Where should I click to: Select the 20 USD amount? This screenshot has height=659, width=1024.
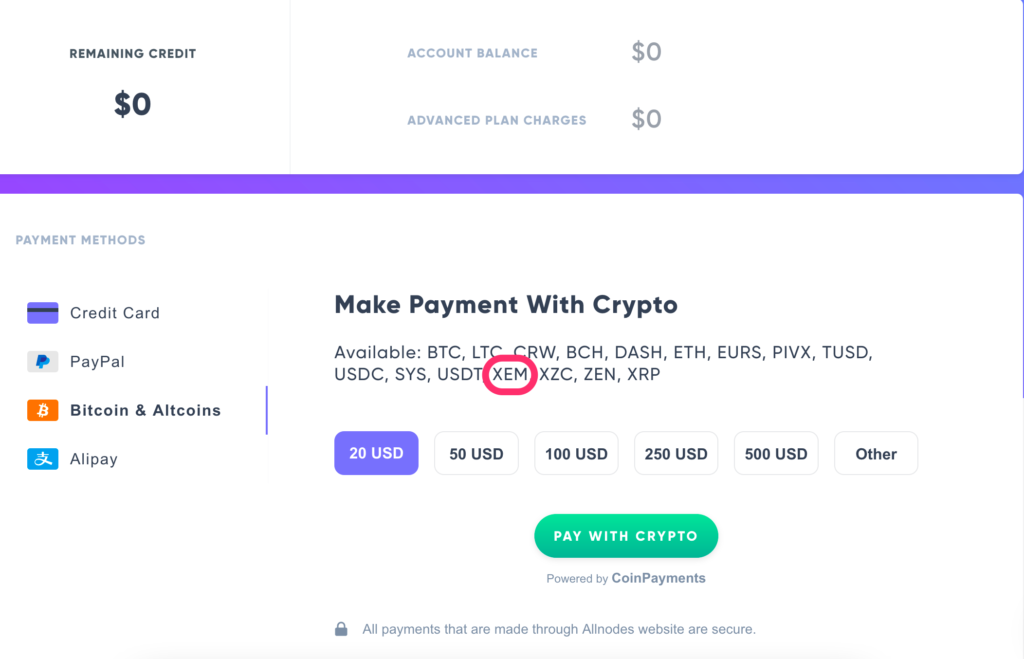click(x=376, y=453)
